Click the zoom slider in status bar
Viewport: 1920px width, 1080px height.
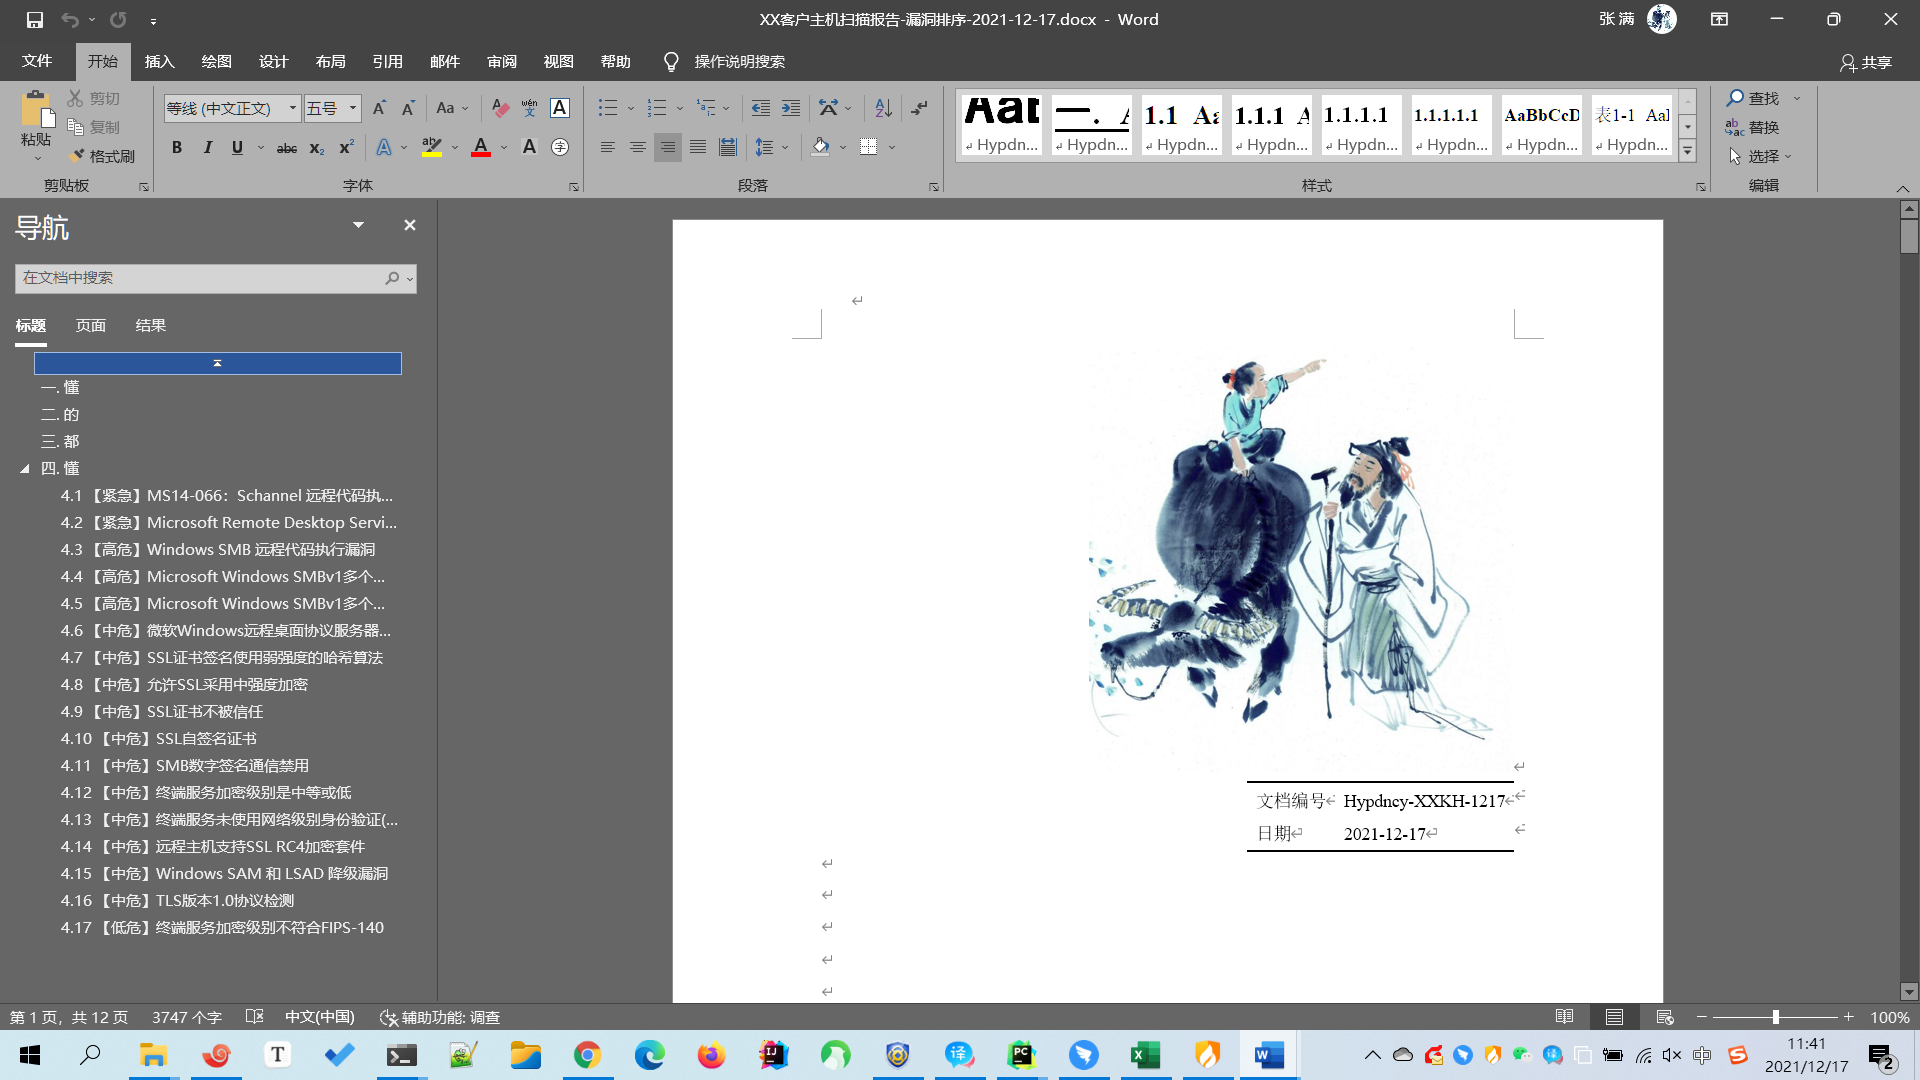point(1775,1017)
